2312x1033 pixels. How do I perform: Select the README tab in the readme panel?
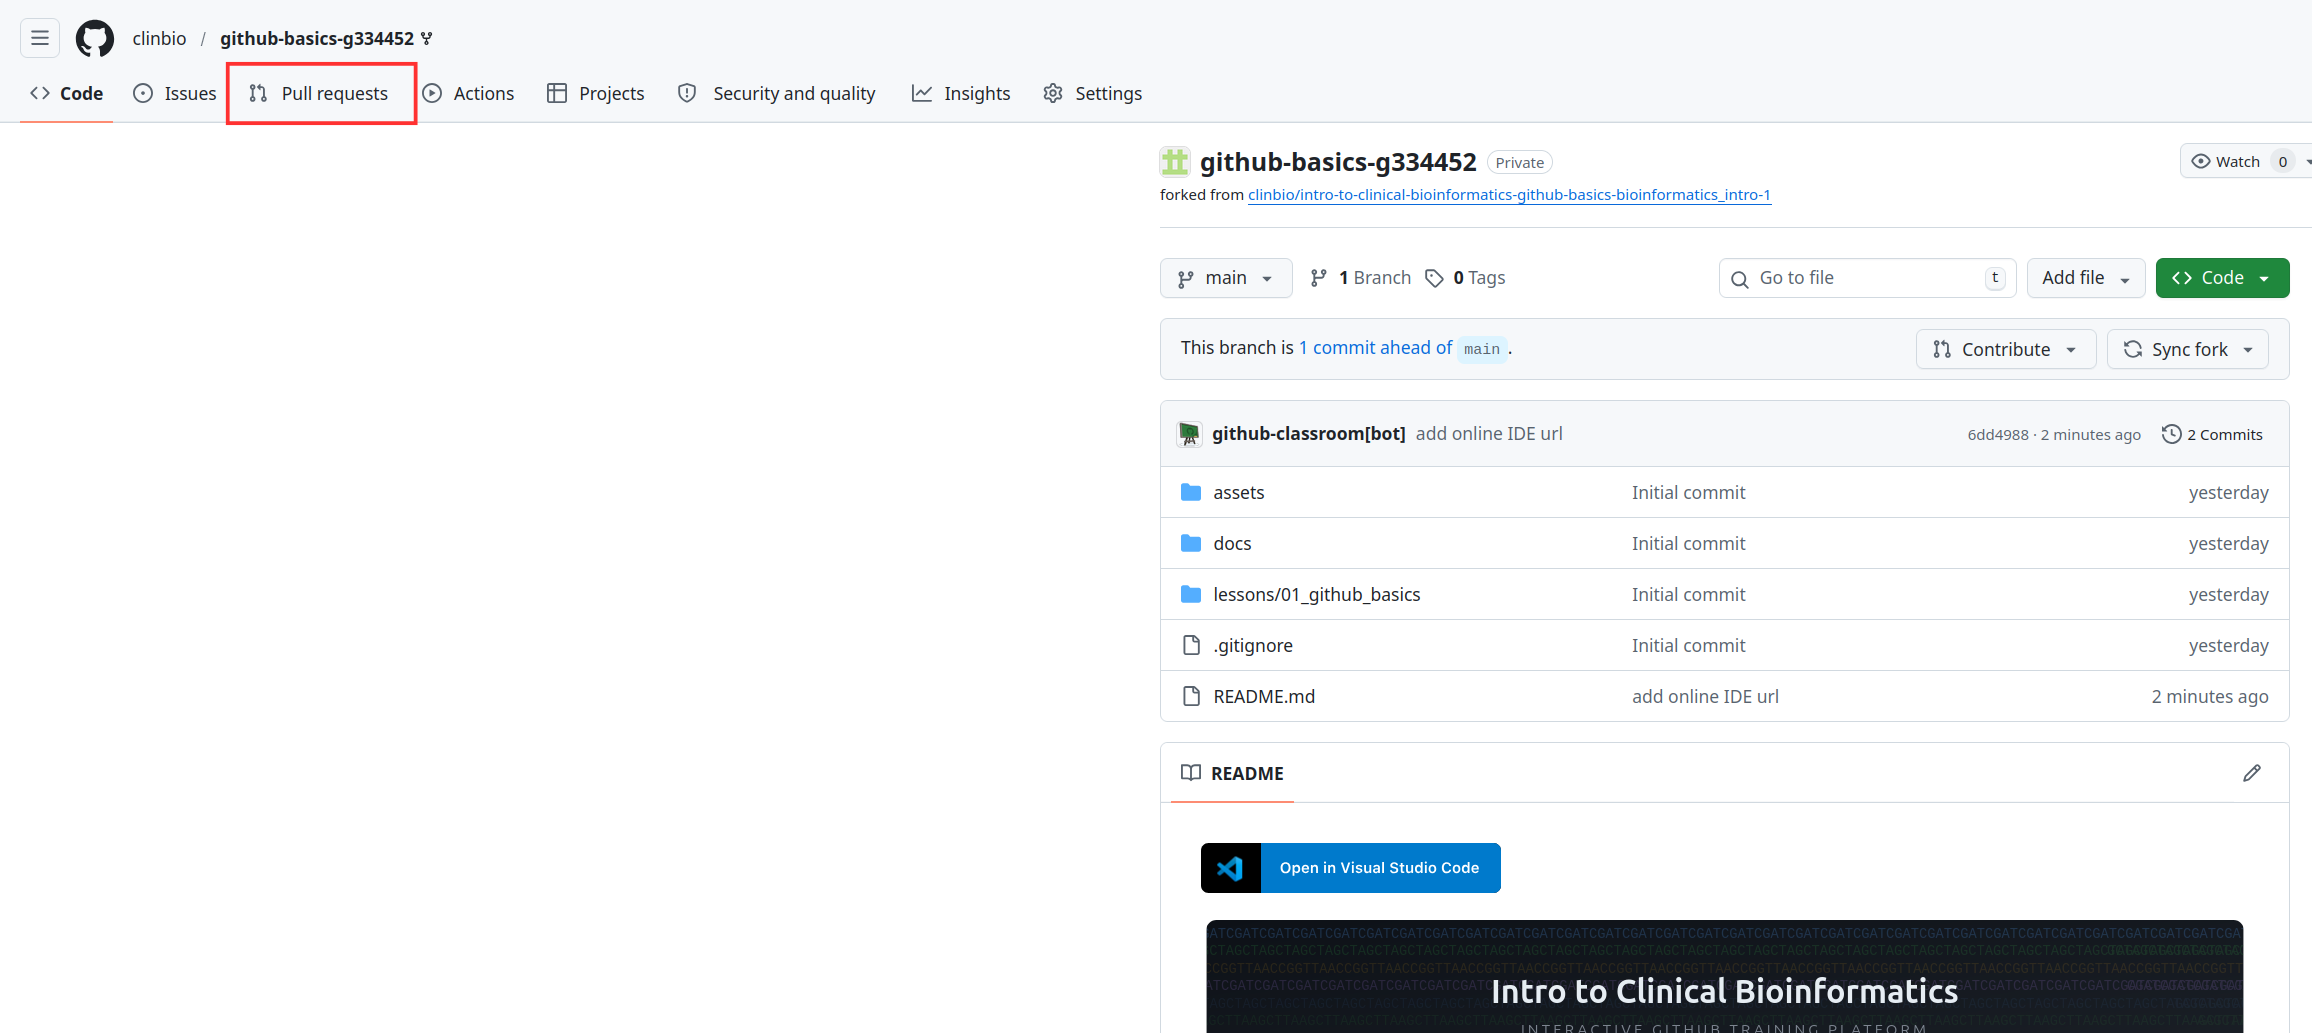[x=1232, y=773]
